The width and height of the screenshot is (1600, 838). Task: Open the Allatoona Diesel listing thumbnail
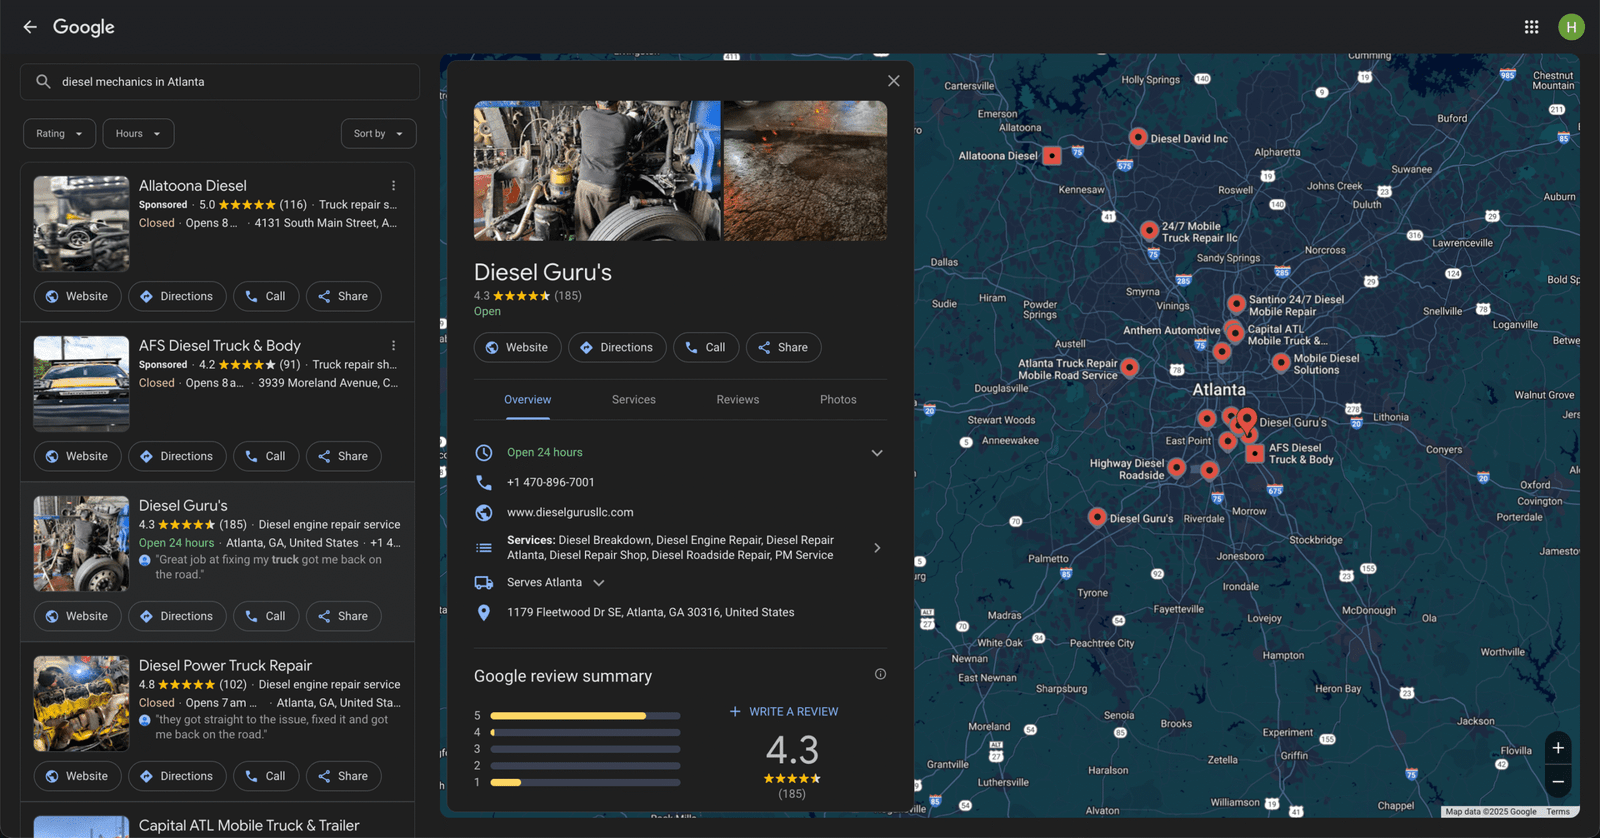pos(82,224)
